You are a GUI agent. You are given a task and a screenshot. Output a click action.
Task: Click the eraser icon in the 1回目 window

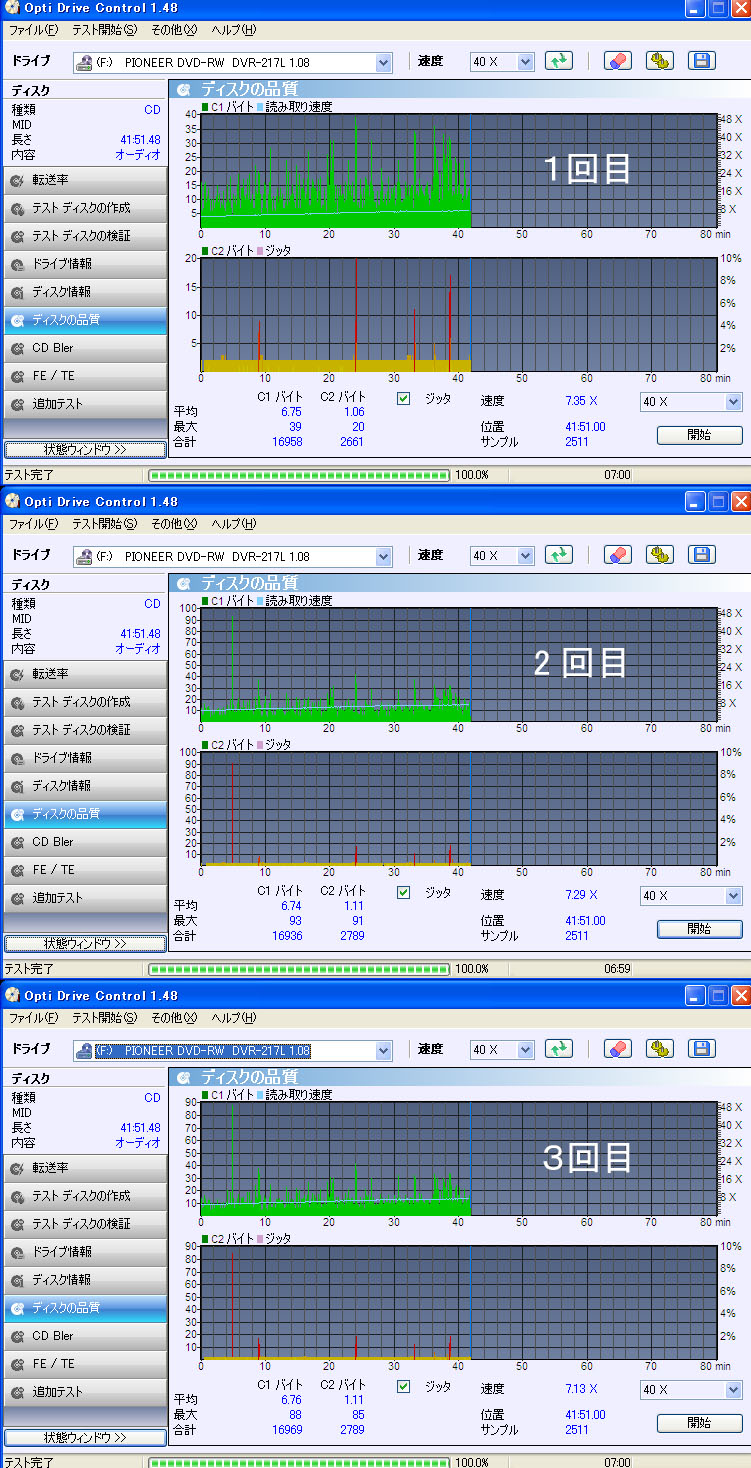click(x=618, y=61)
